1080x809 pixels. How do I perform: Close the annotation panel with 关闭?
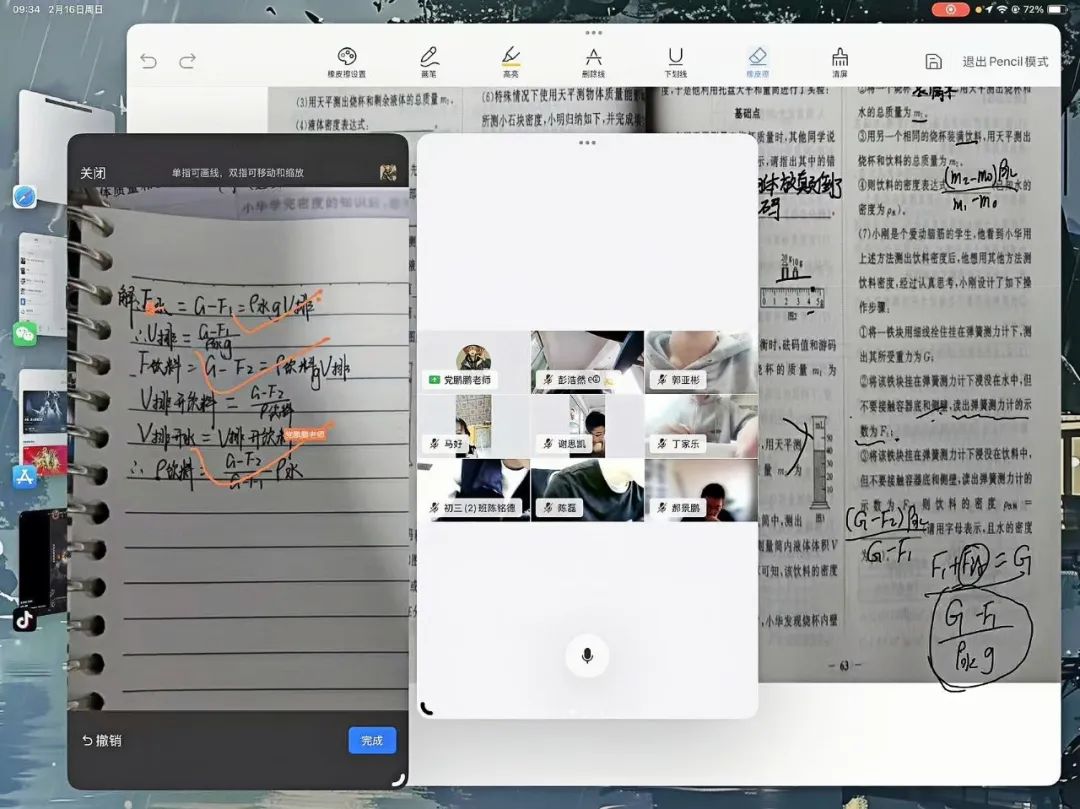93,173
